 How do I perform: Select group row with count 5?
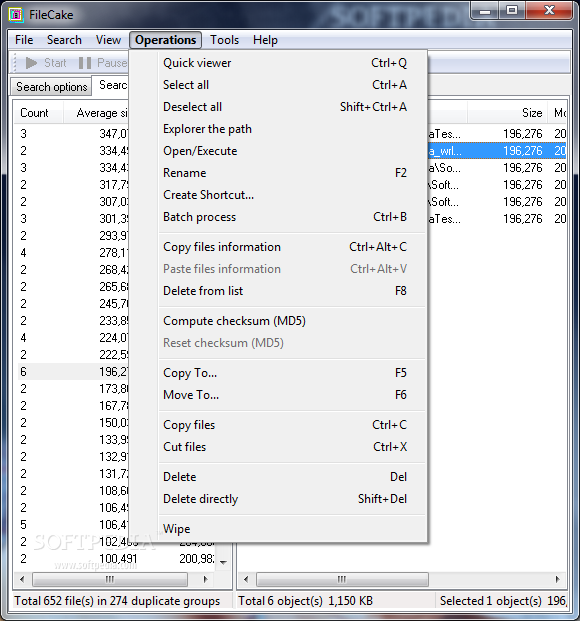click(74, 524)
